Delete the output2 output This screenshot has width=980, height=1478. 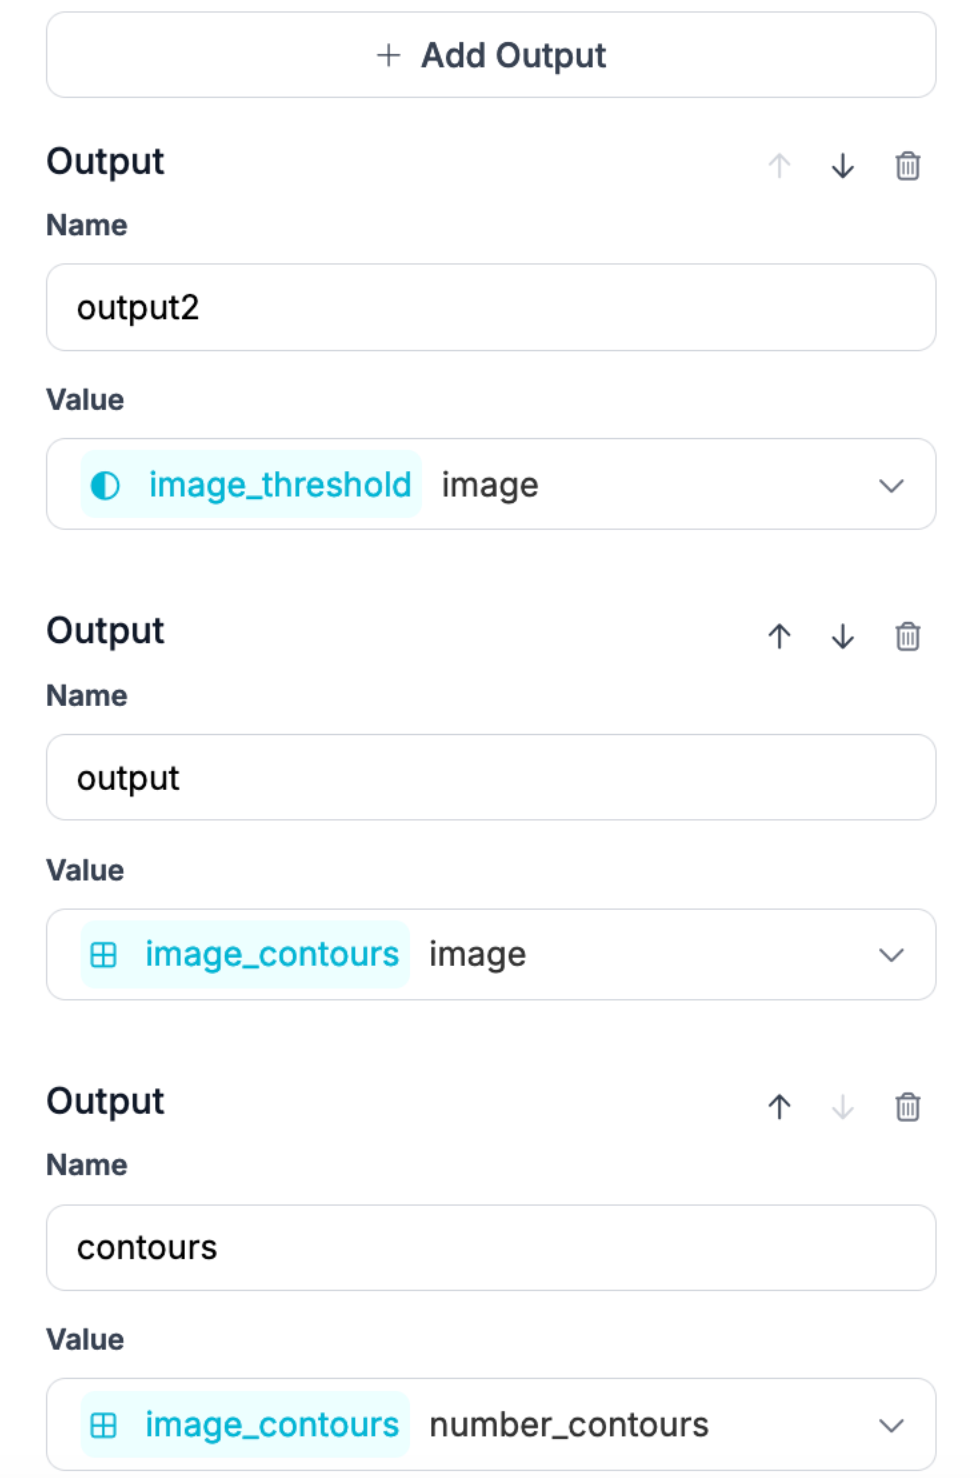pos(907,166)
